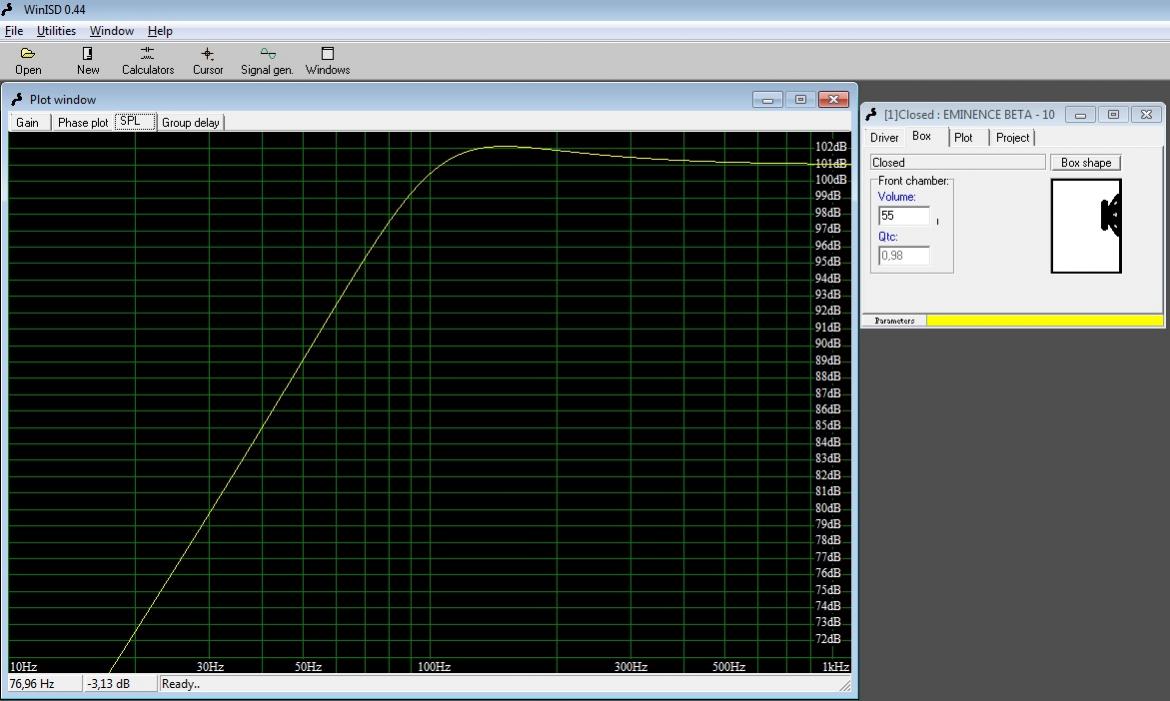Maximize the EMINENCE BETA project window

coord(1113,114)
